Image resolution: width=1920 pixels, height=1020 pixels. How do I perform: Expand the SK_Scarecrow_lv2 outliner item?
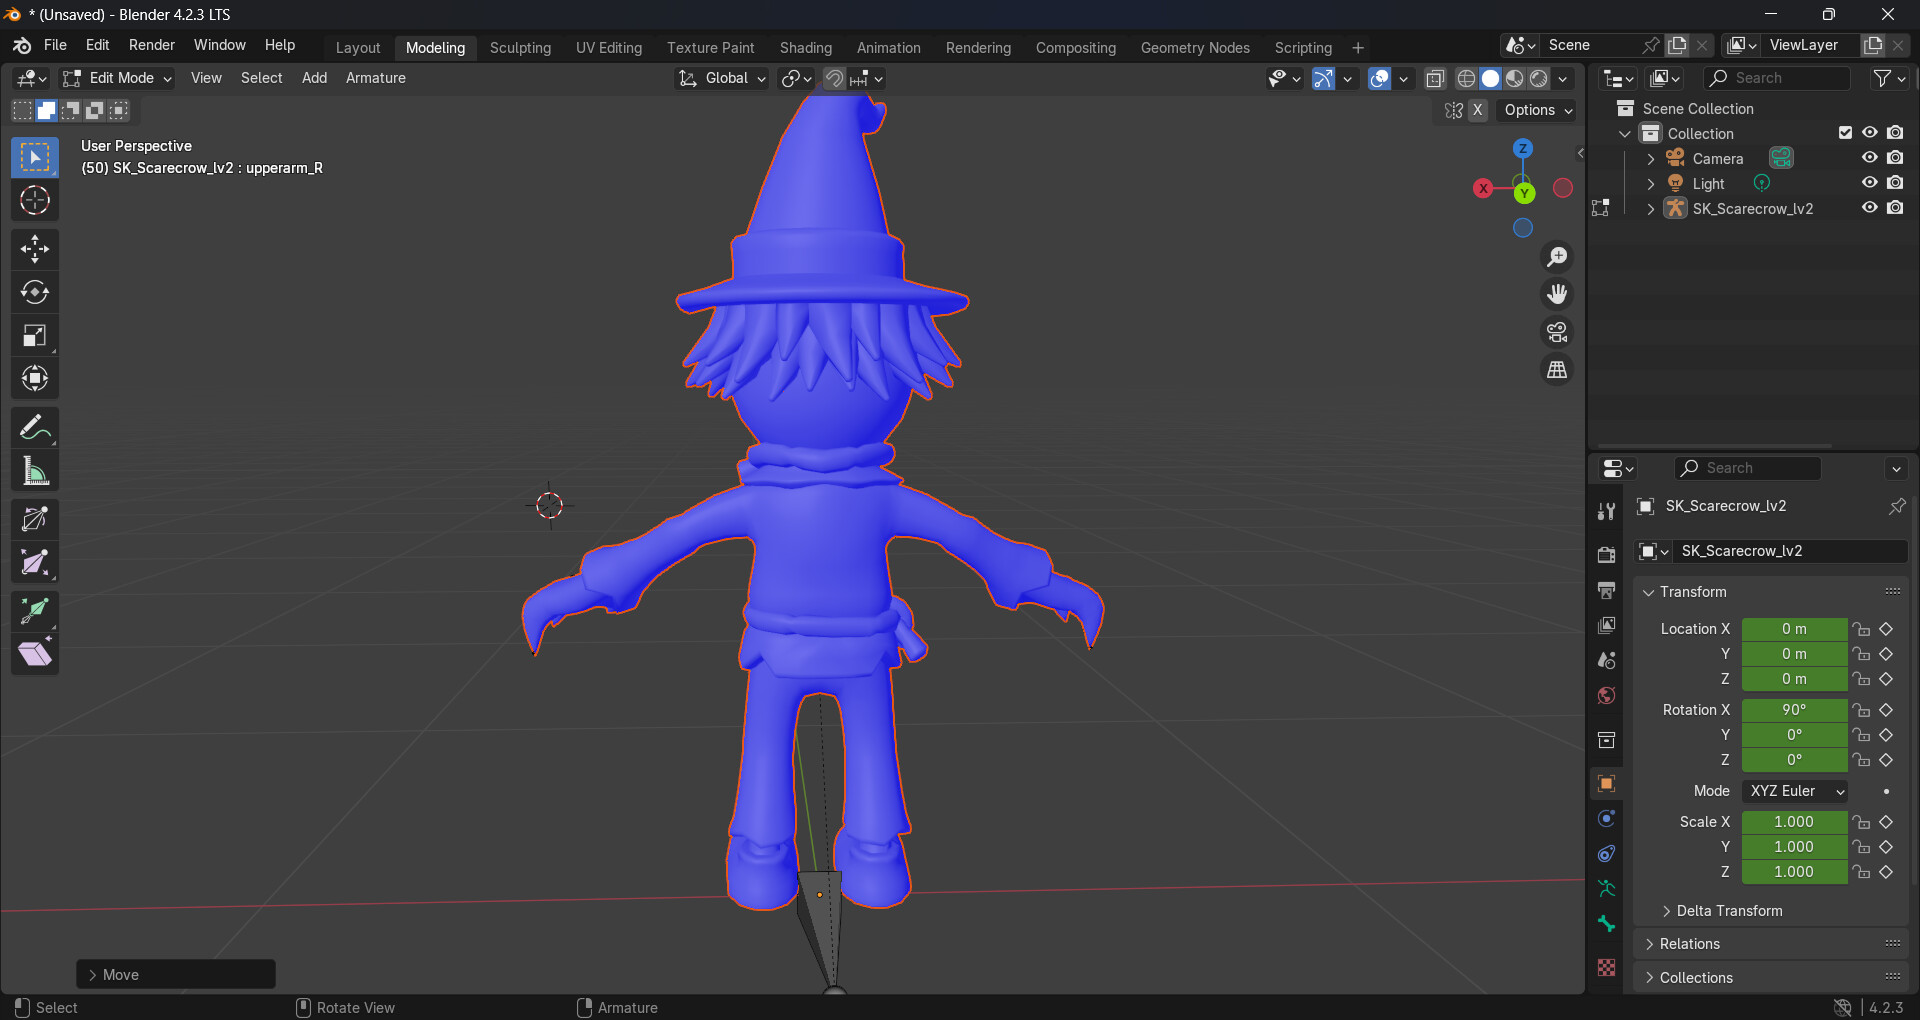point(1650,208)
